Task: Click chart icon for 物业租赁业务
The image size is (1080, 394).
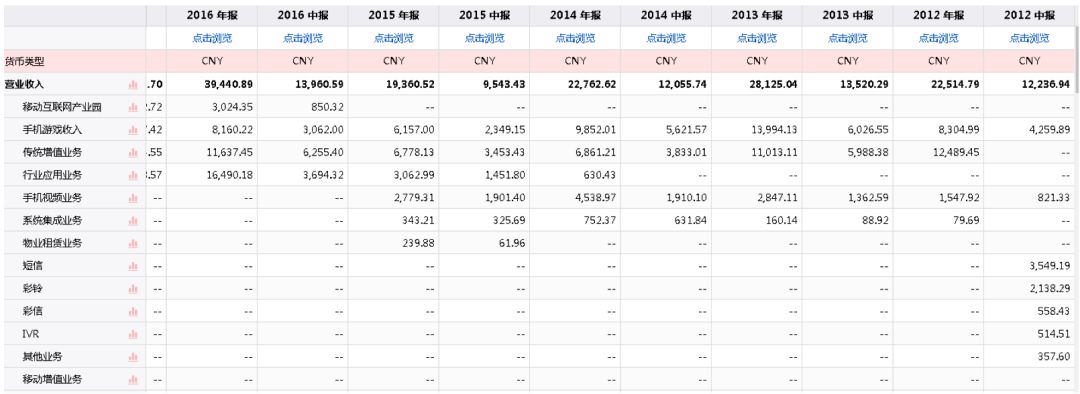Action: (x=133, y=244)
